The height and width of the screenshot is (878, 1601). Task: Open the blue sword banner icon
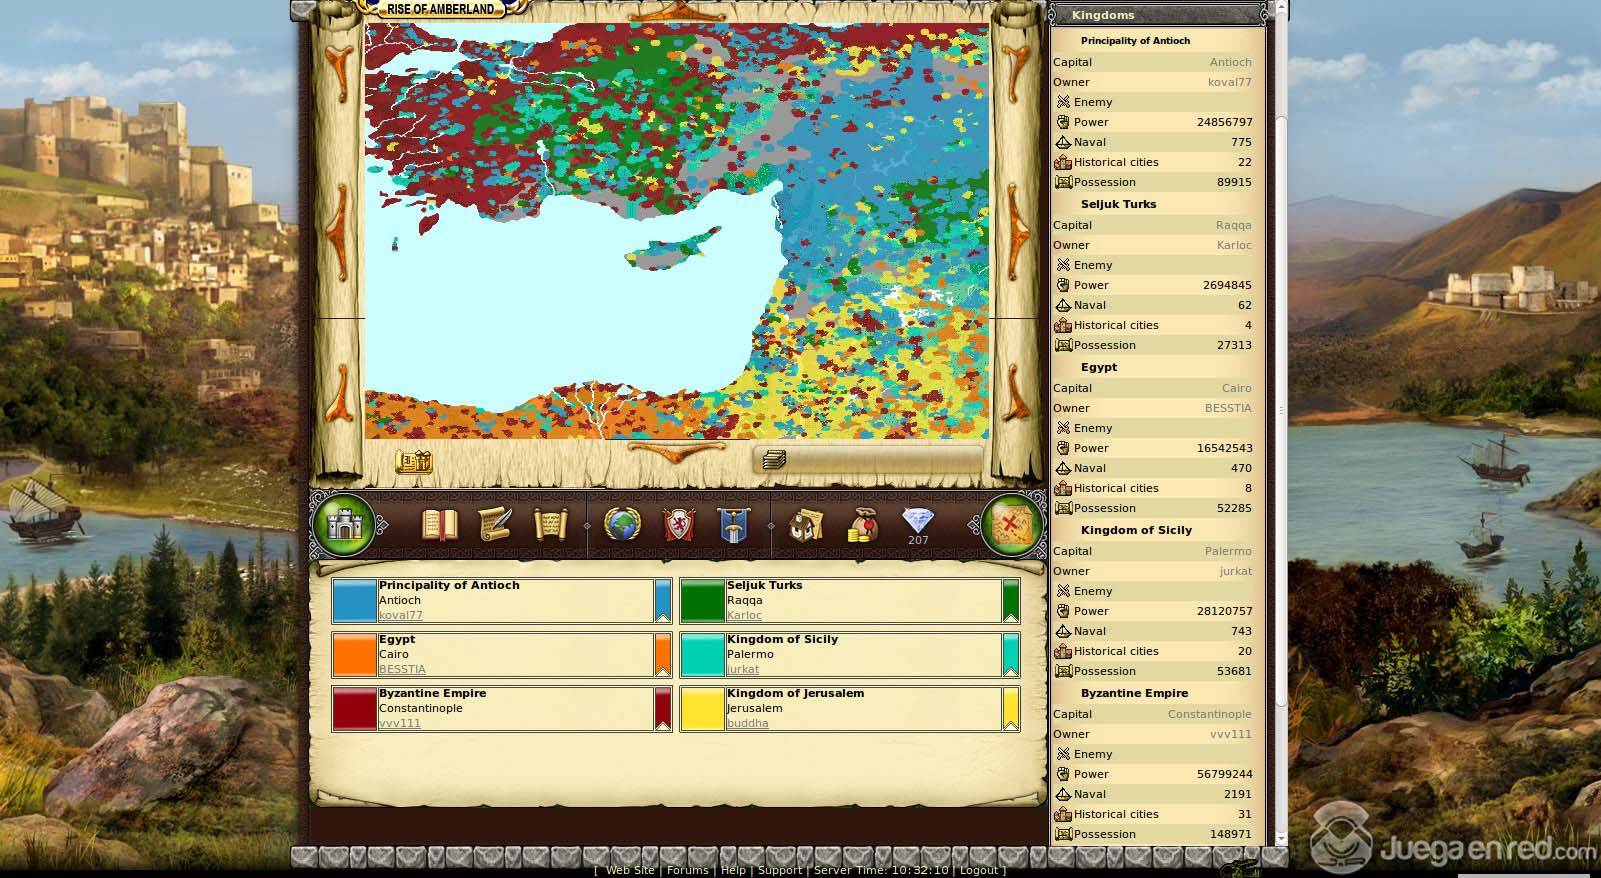pyautogui.click(x=734, y=524)
